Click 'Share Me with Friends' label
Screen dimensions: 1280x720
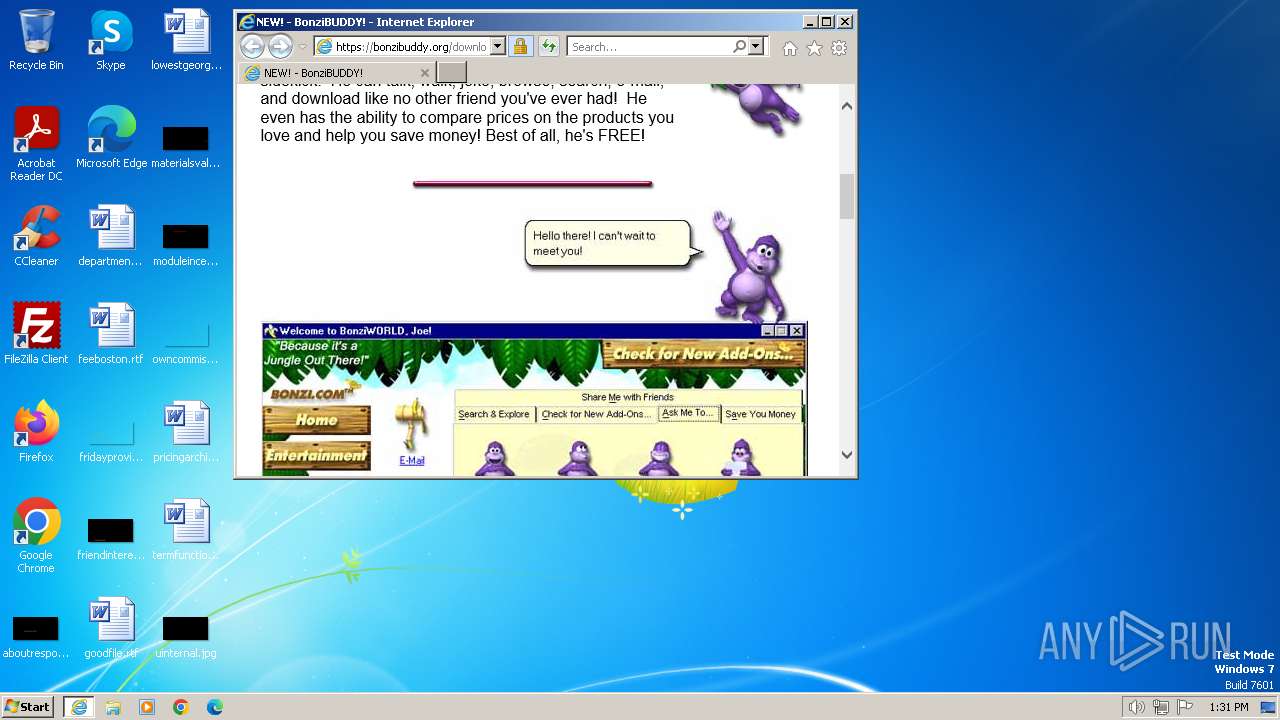click(x=628, y=397)
